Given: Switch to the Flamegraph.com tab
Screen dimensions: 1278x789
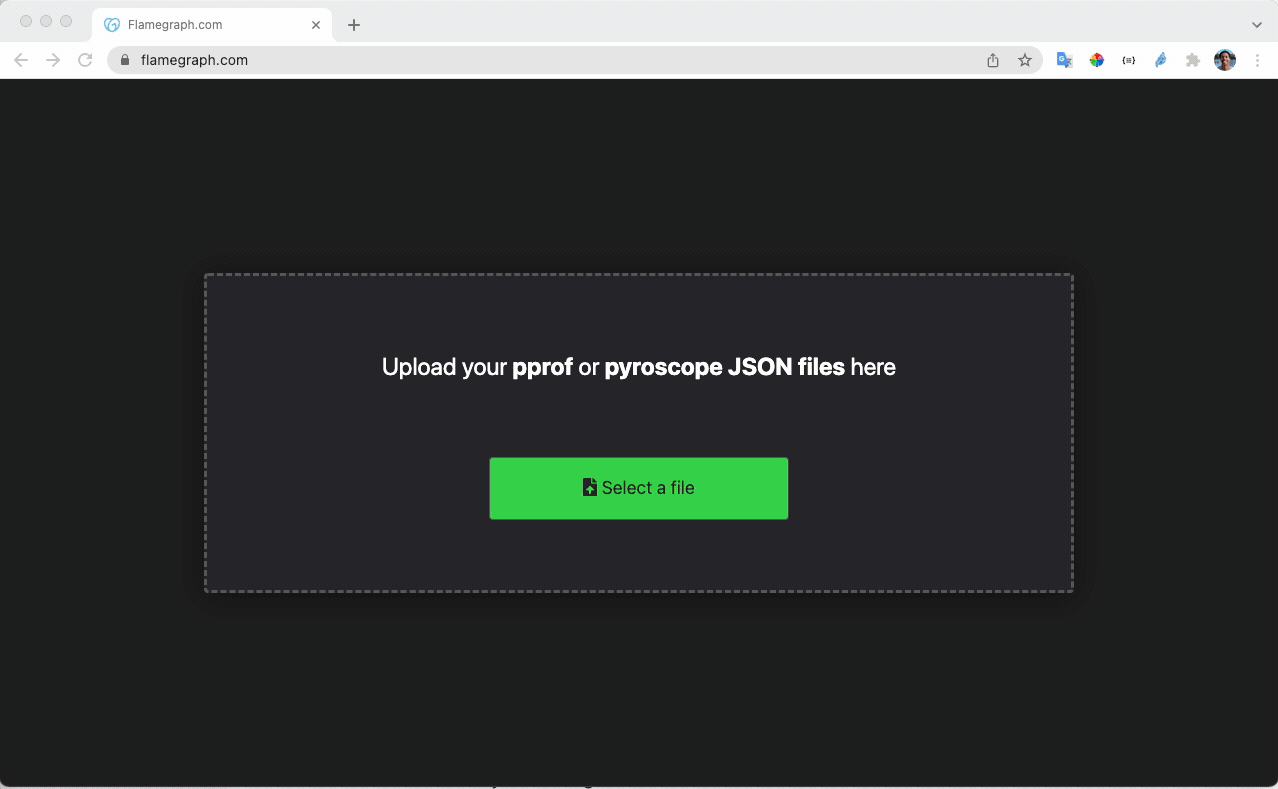Looking at the screenshot, I should (x=212, y=25).
